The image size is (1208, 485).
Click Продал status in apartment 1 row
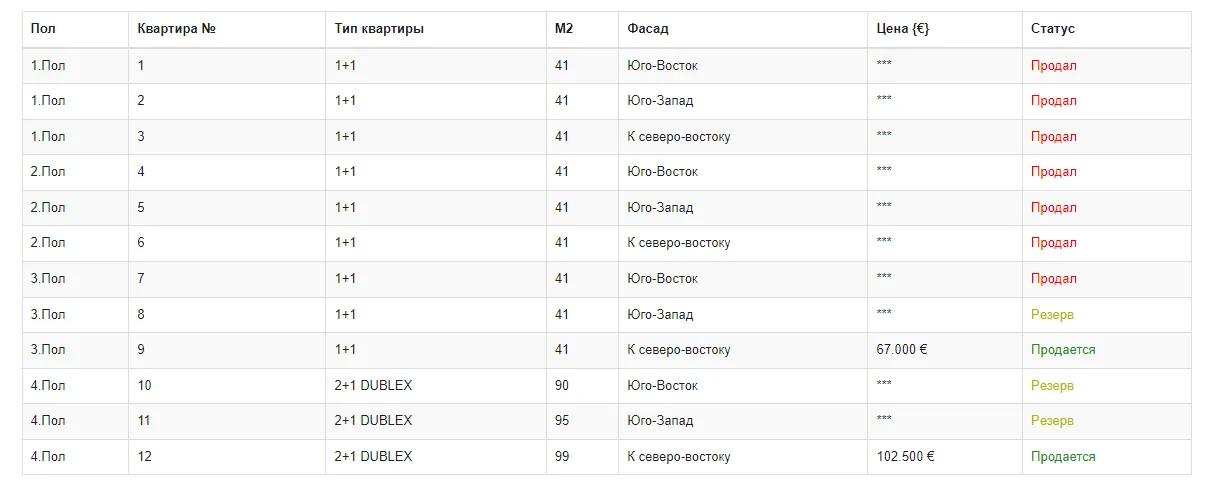1054,66
